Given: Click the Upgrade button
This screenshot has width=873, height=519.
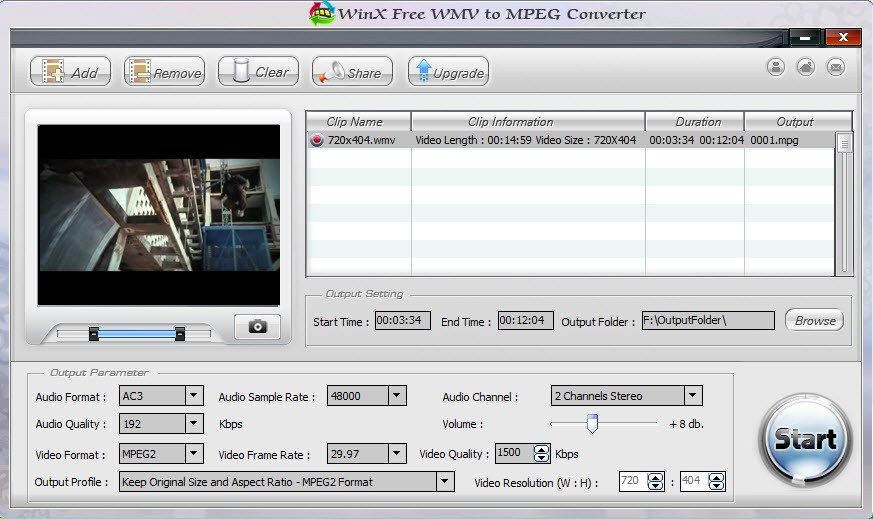Looking at the screenshot, I should [x=448, y=72].
